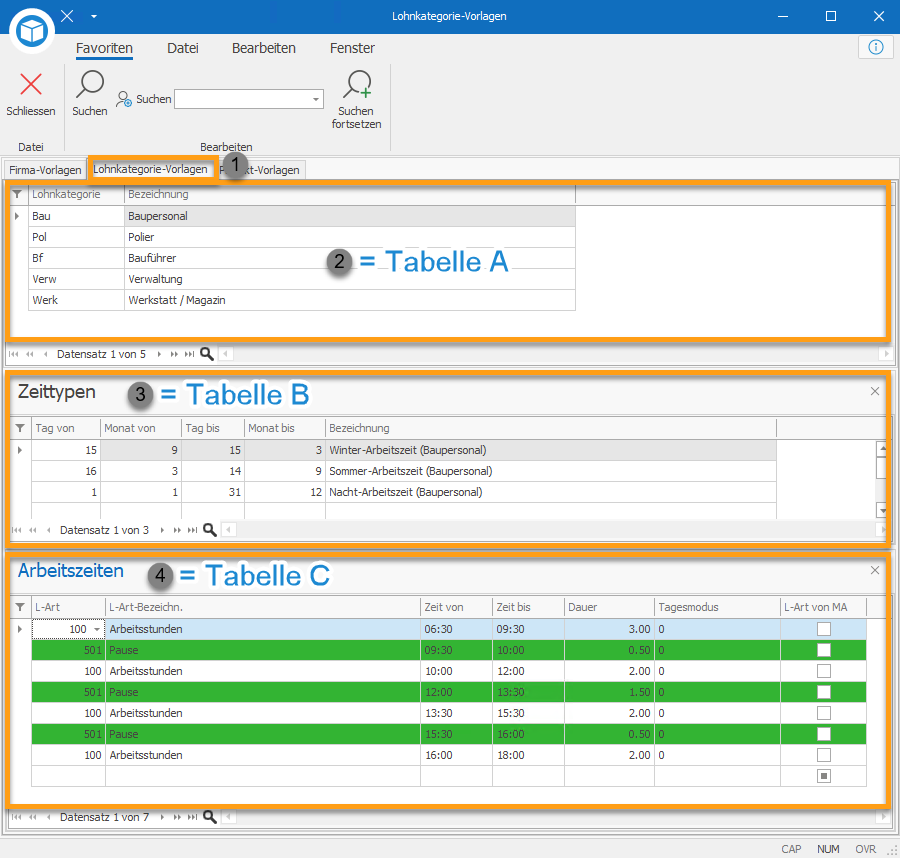This screenshot has width=900, height=858.
Task: Click search magnifier in Zeittypen navigator
Action: pyautogui.click(x=210, y=530)
